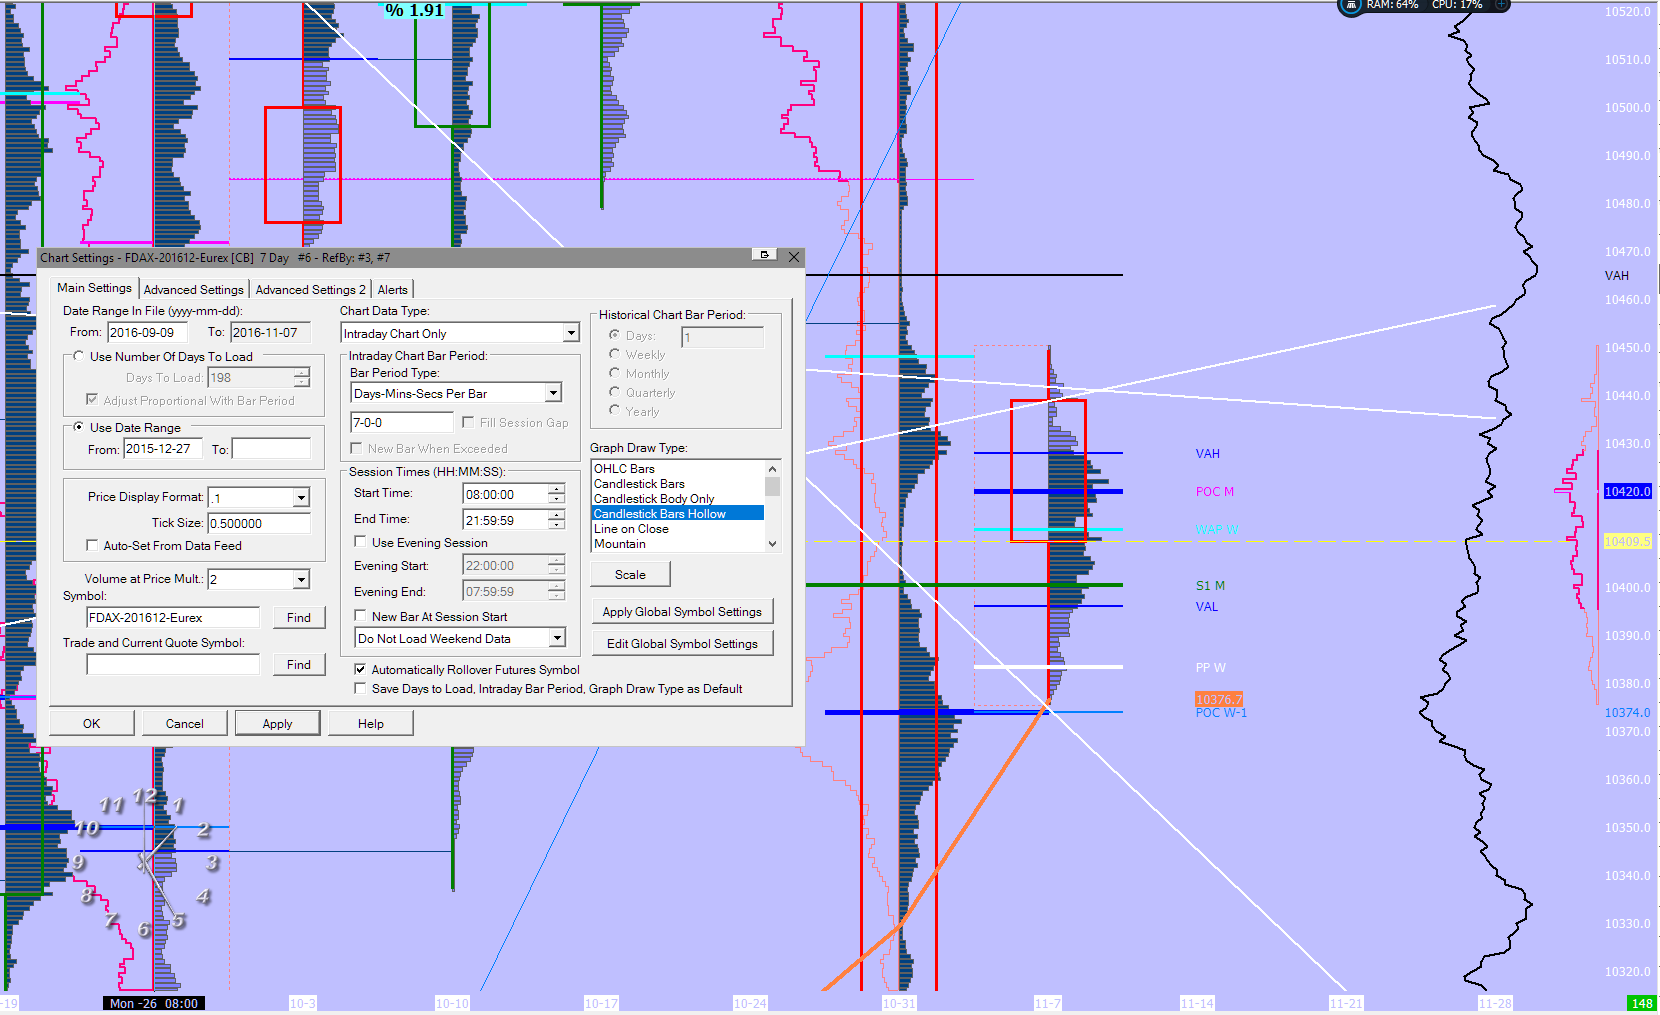Select Line on Close draw type
1660x1015 pixels.
[631, 529]
